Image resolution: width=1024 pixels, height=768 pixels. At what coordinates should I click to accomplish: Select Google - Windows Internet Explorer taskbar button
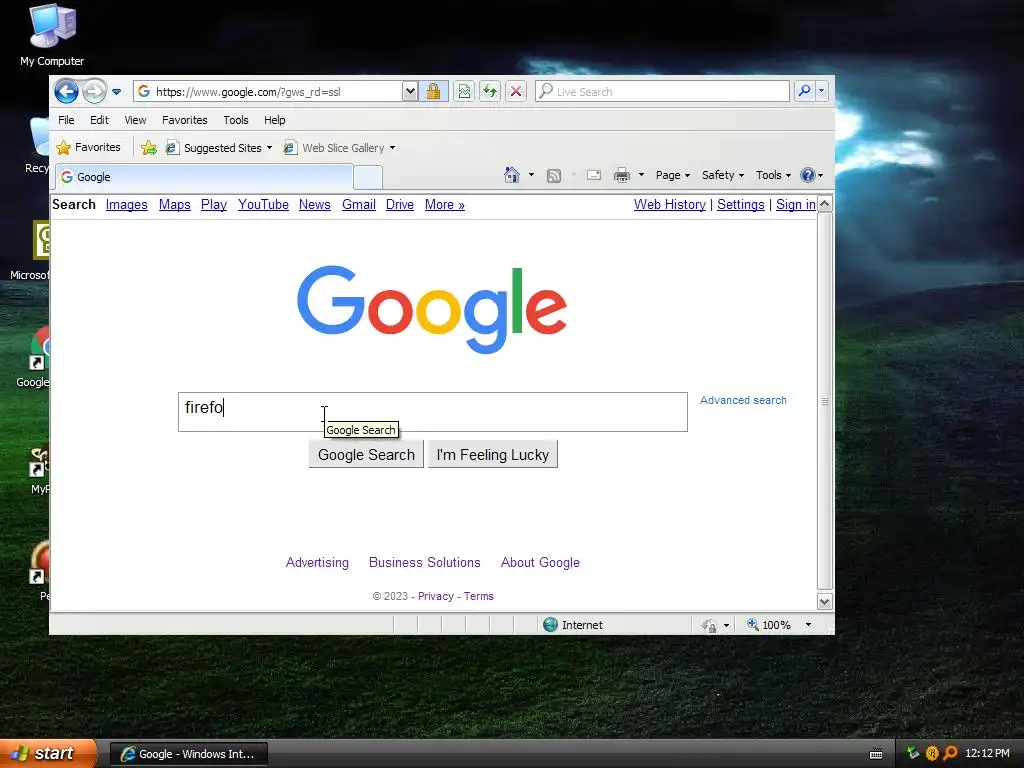189,754
